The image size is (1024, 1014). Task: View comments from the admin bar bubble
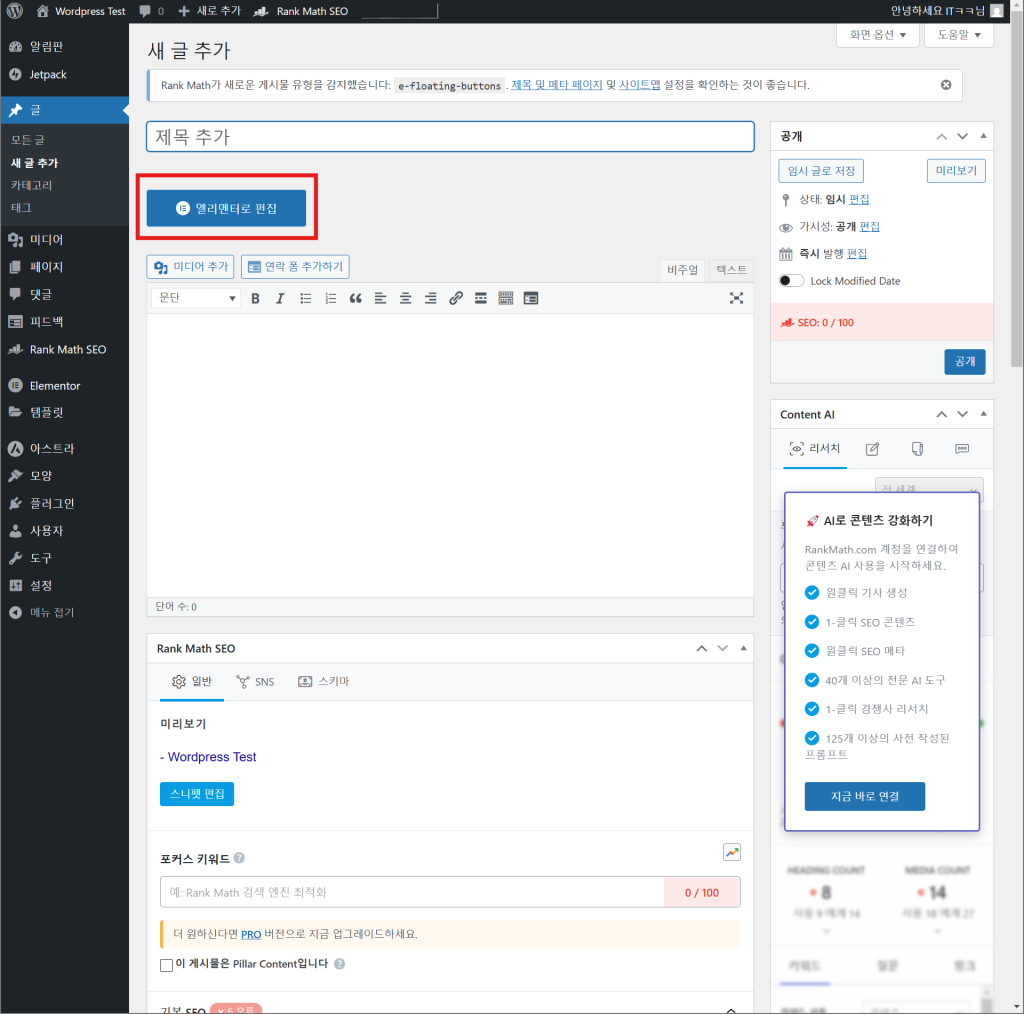point(152,11)
